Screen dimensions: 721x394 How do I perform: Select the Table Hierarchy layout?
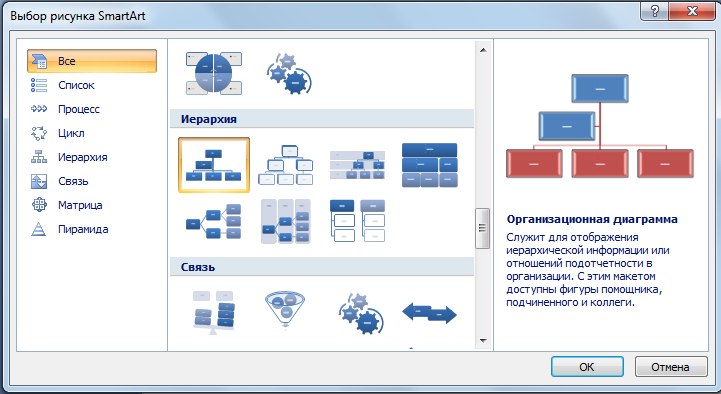[429, 165]
